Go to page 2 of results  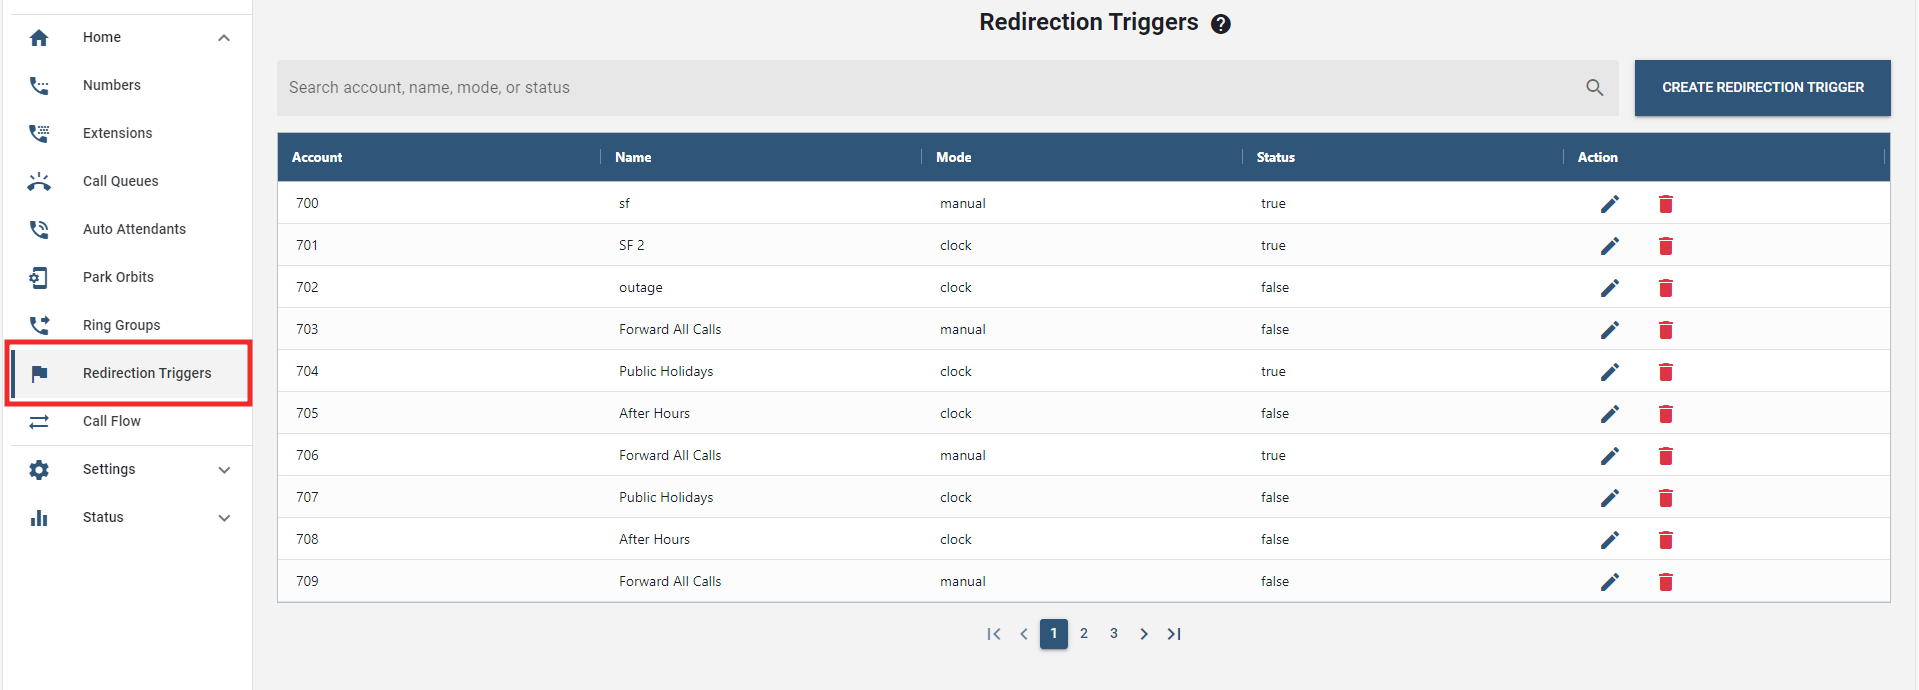[x=1083, y=634]
